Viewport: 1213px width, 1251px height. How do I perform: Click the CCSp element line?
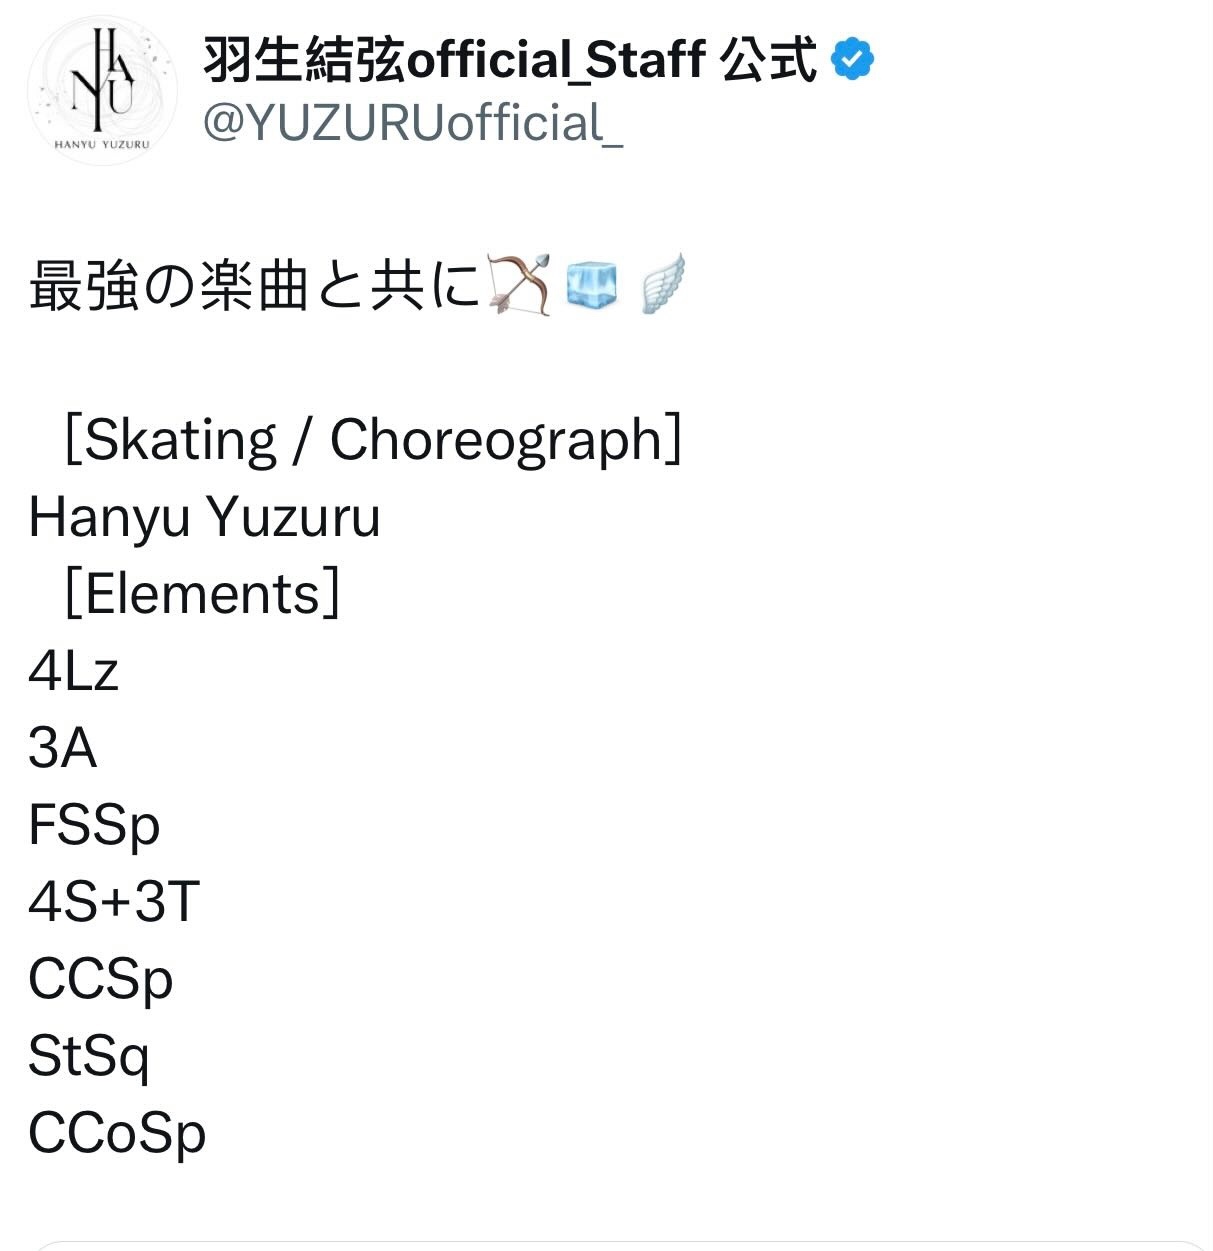[x=100, y=980]
